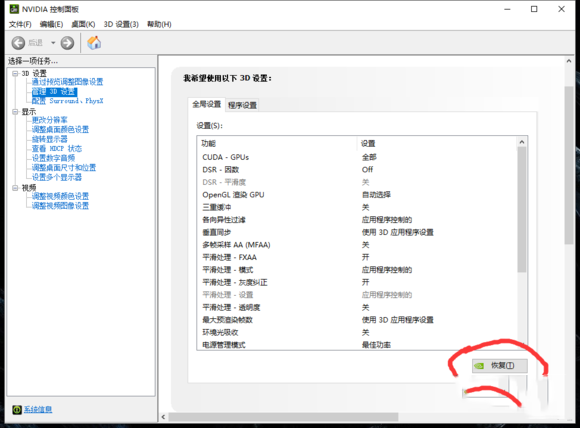This screenshot has height=428, width=580.
Task: Select 配置 Surround、PhysX tree item
Action: (67, 101)
